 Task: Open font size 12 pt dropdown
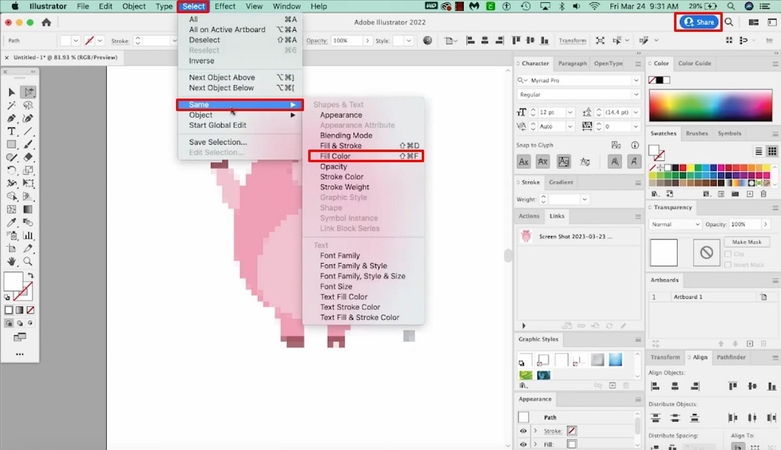[x=570, y=113]
